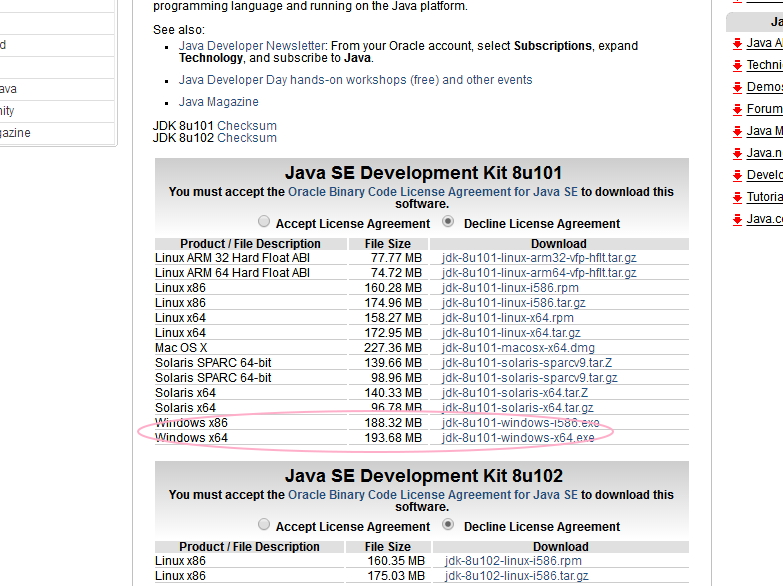Click the 77.77 MB file size

point(396,258)
